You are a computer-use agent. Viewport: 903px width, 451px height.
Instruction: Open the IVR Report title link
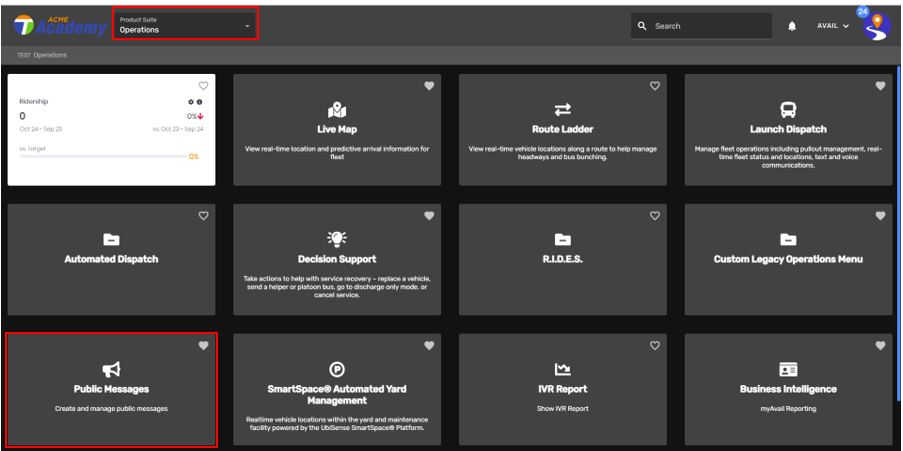click(563, 389)
